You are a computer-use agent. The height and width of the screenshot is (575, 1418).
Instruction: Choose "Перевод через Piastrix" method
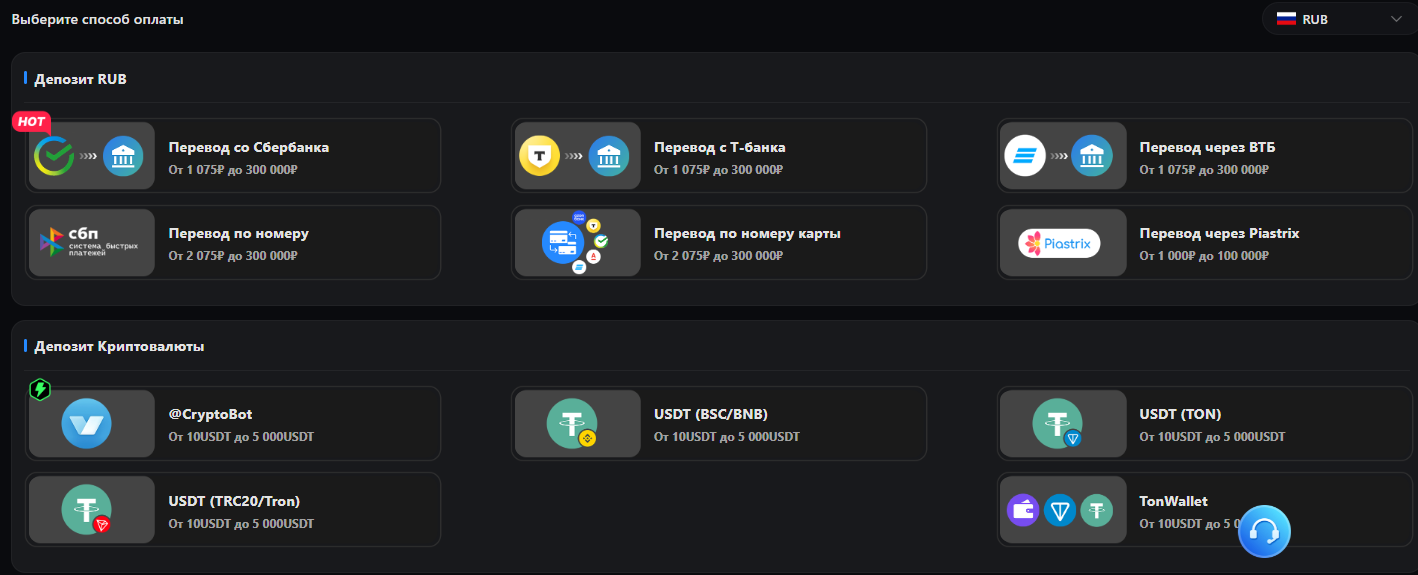[1219, 234]
